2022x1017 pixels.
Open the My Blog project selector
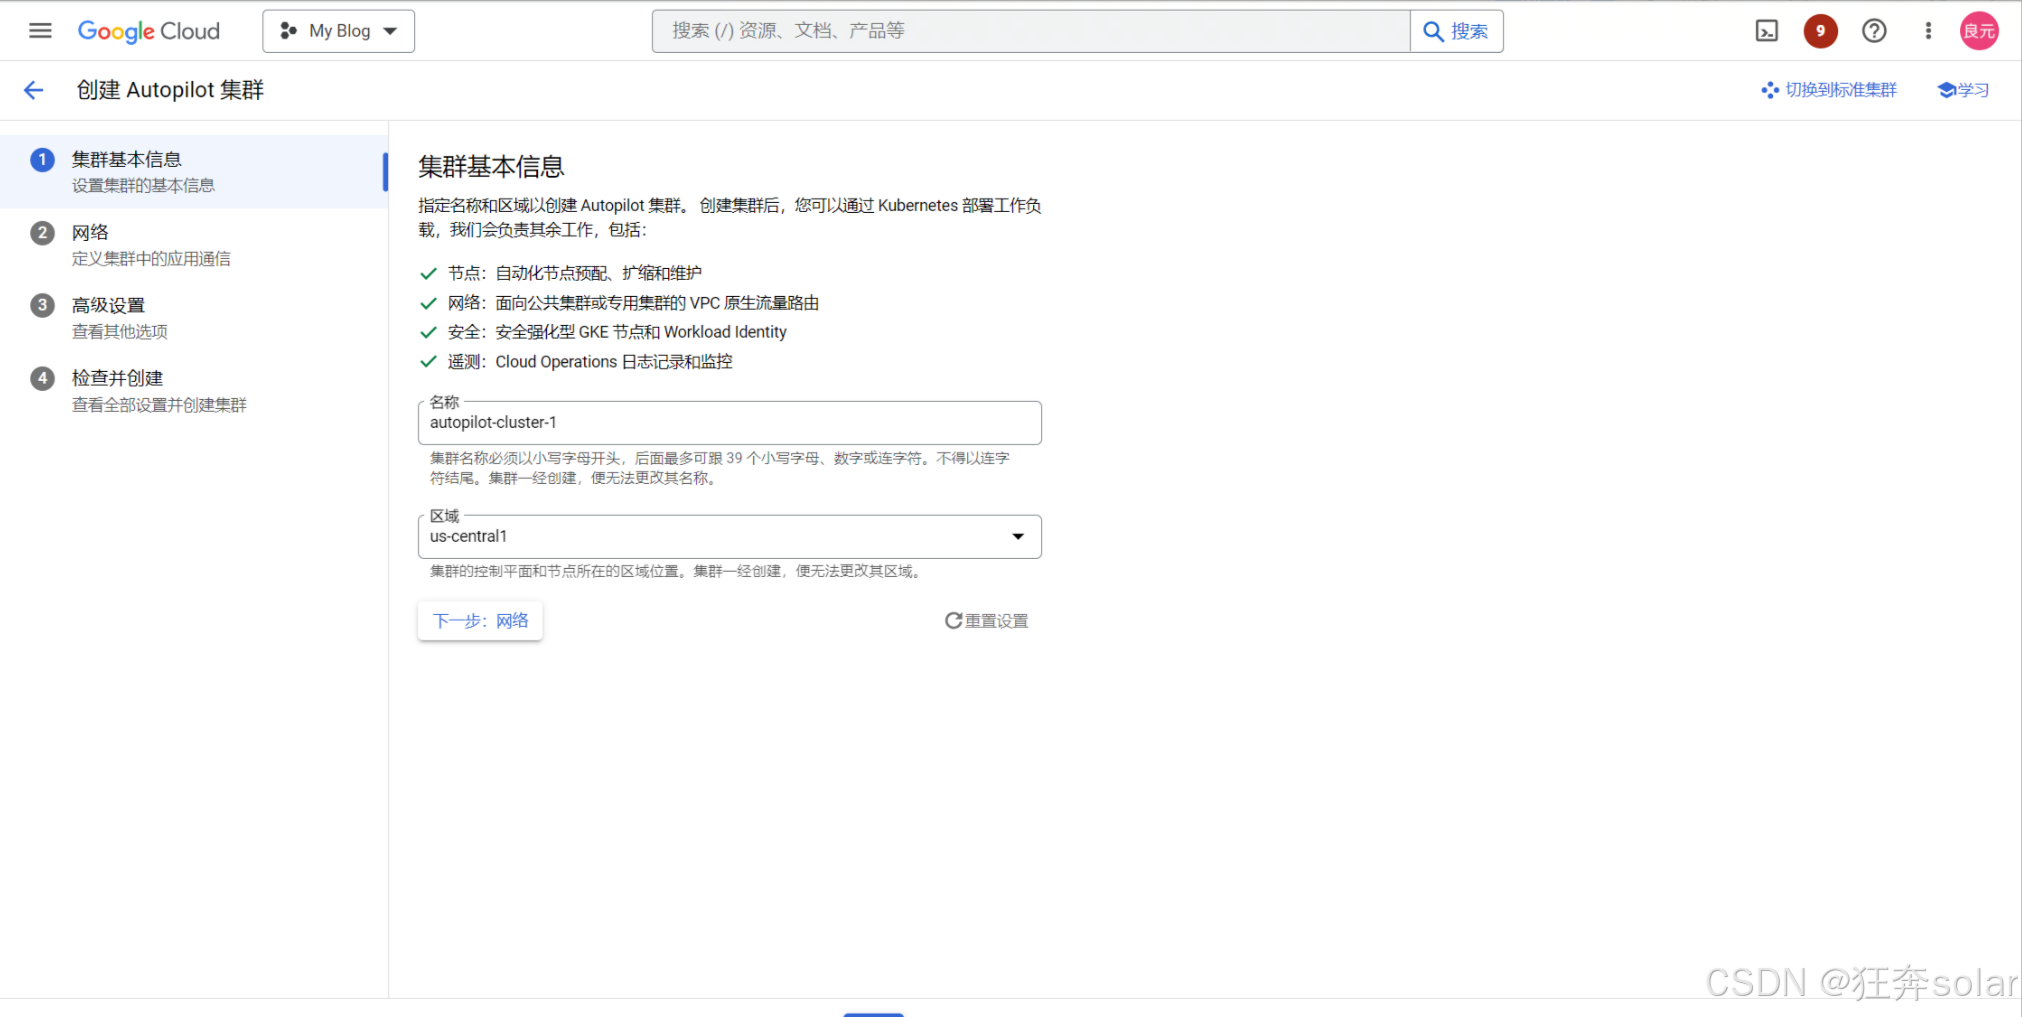339,31
